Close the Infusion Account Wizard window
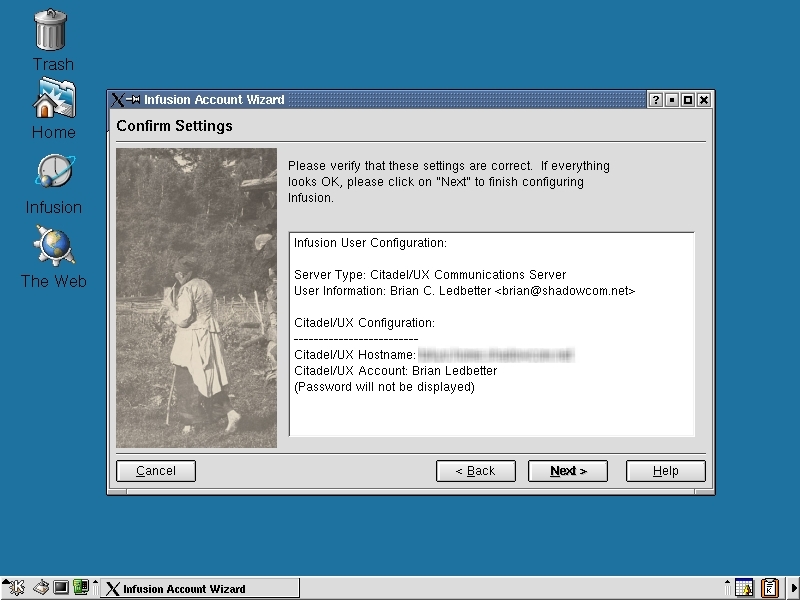The width and height of the screenshot is (800, 600). click(704, 100)
